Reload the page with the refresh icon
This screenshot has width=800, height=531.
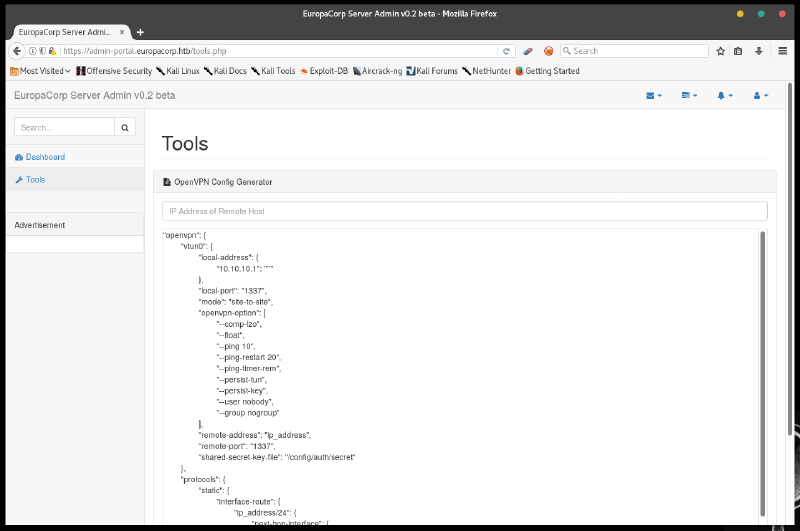(506, 51)
